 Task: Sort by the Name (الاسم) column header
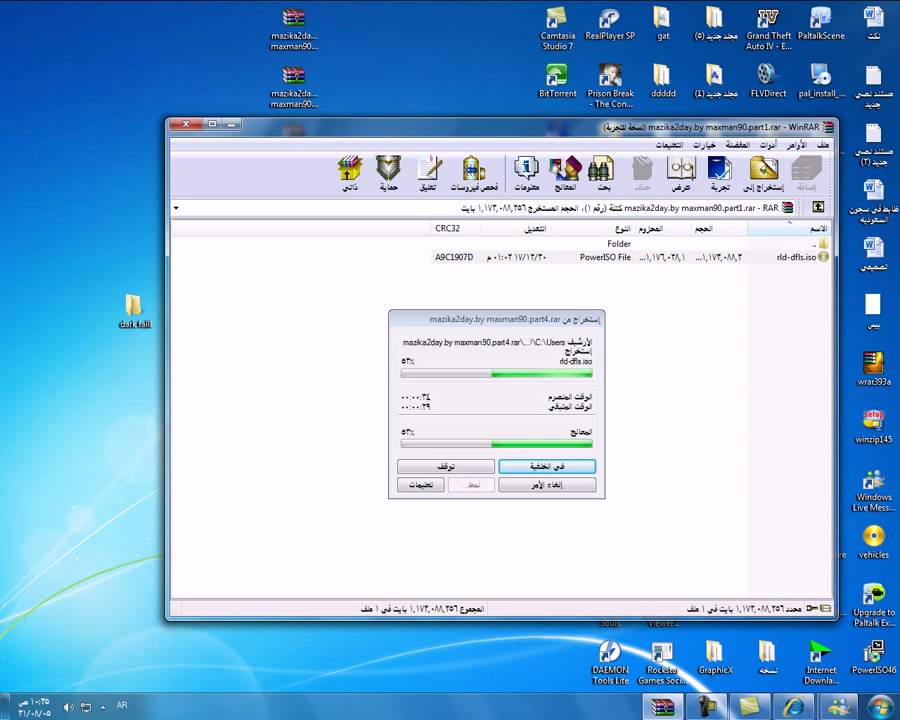790,229
